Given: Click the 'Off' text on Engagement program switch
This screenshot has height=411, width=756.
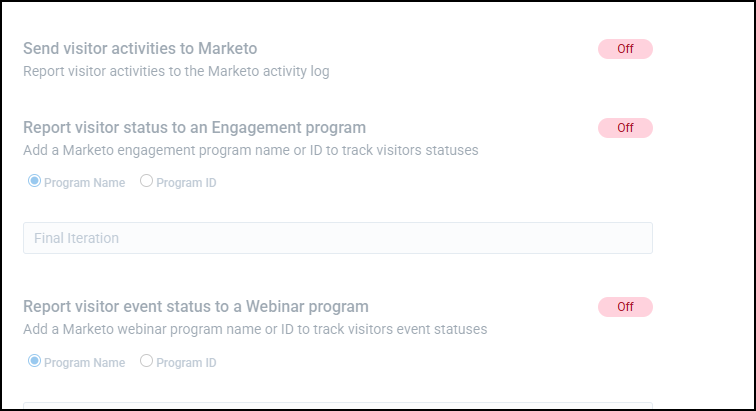Looking at the screenshot, I should [626, 128].
